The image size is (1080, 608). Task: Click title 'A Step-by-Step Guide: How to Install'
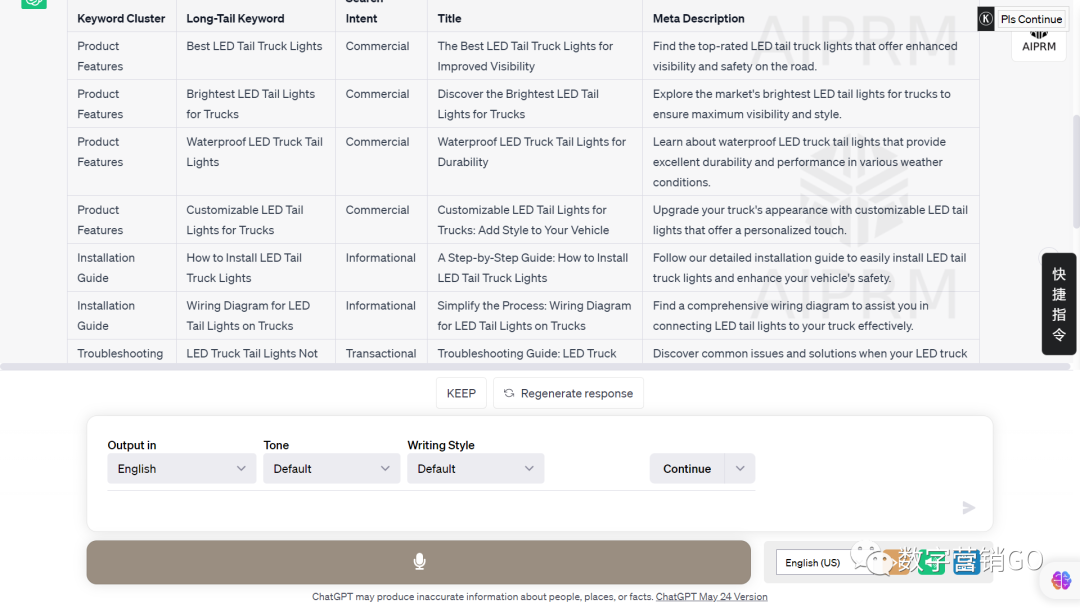(532, 268)
